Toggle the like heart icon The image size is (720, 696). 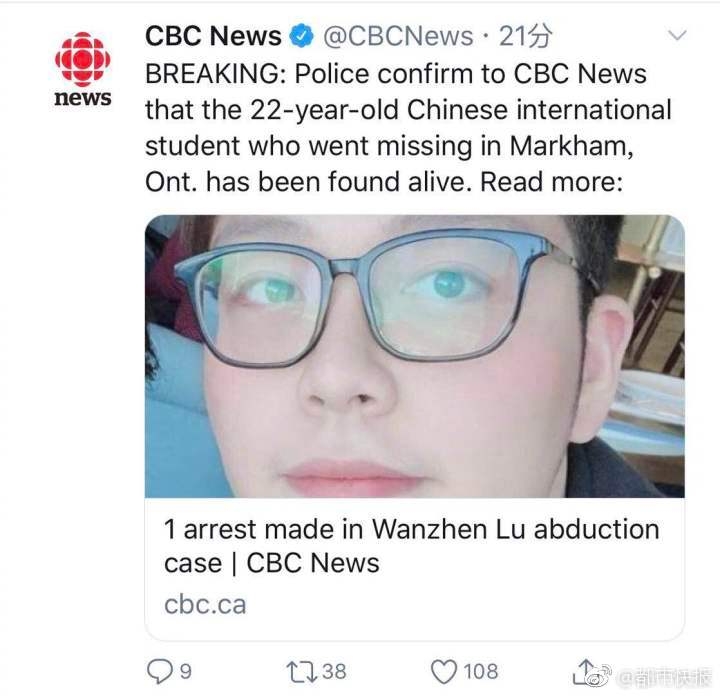tap(444, 672)
